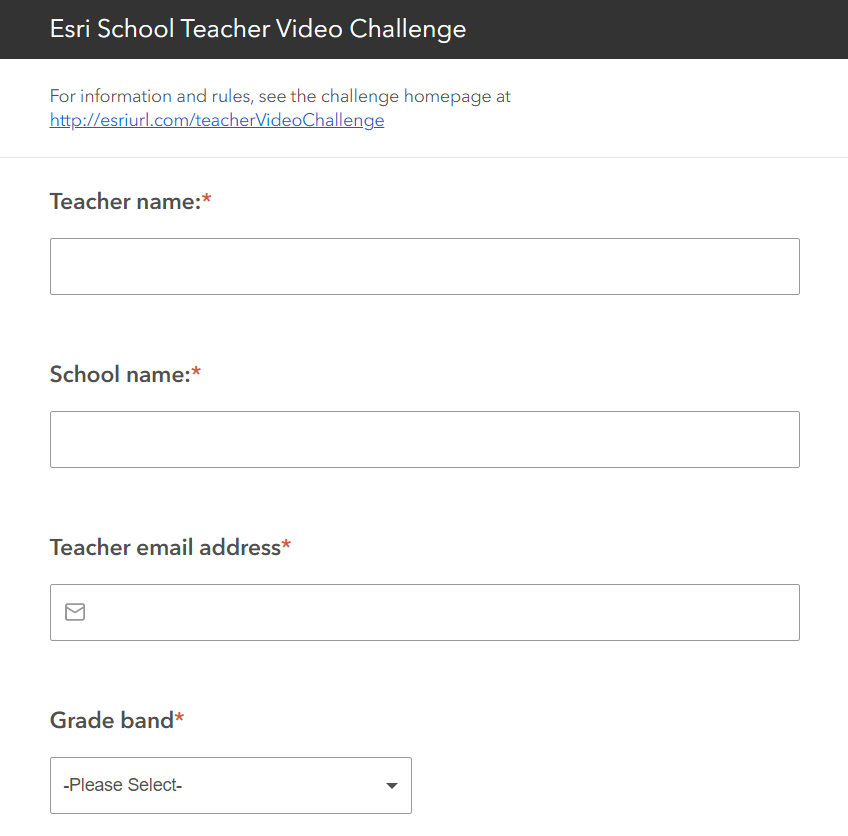
Task: Focus the Teacher name text box
Action: tap(425, 267)
